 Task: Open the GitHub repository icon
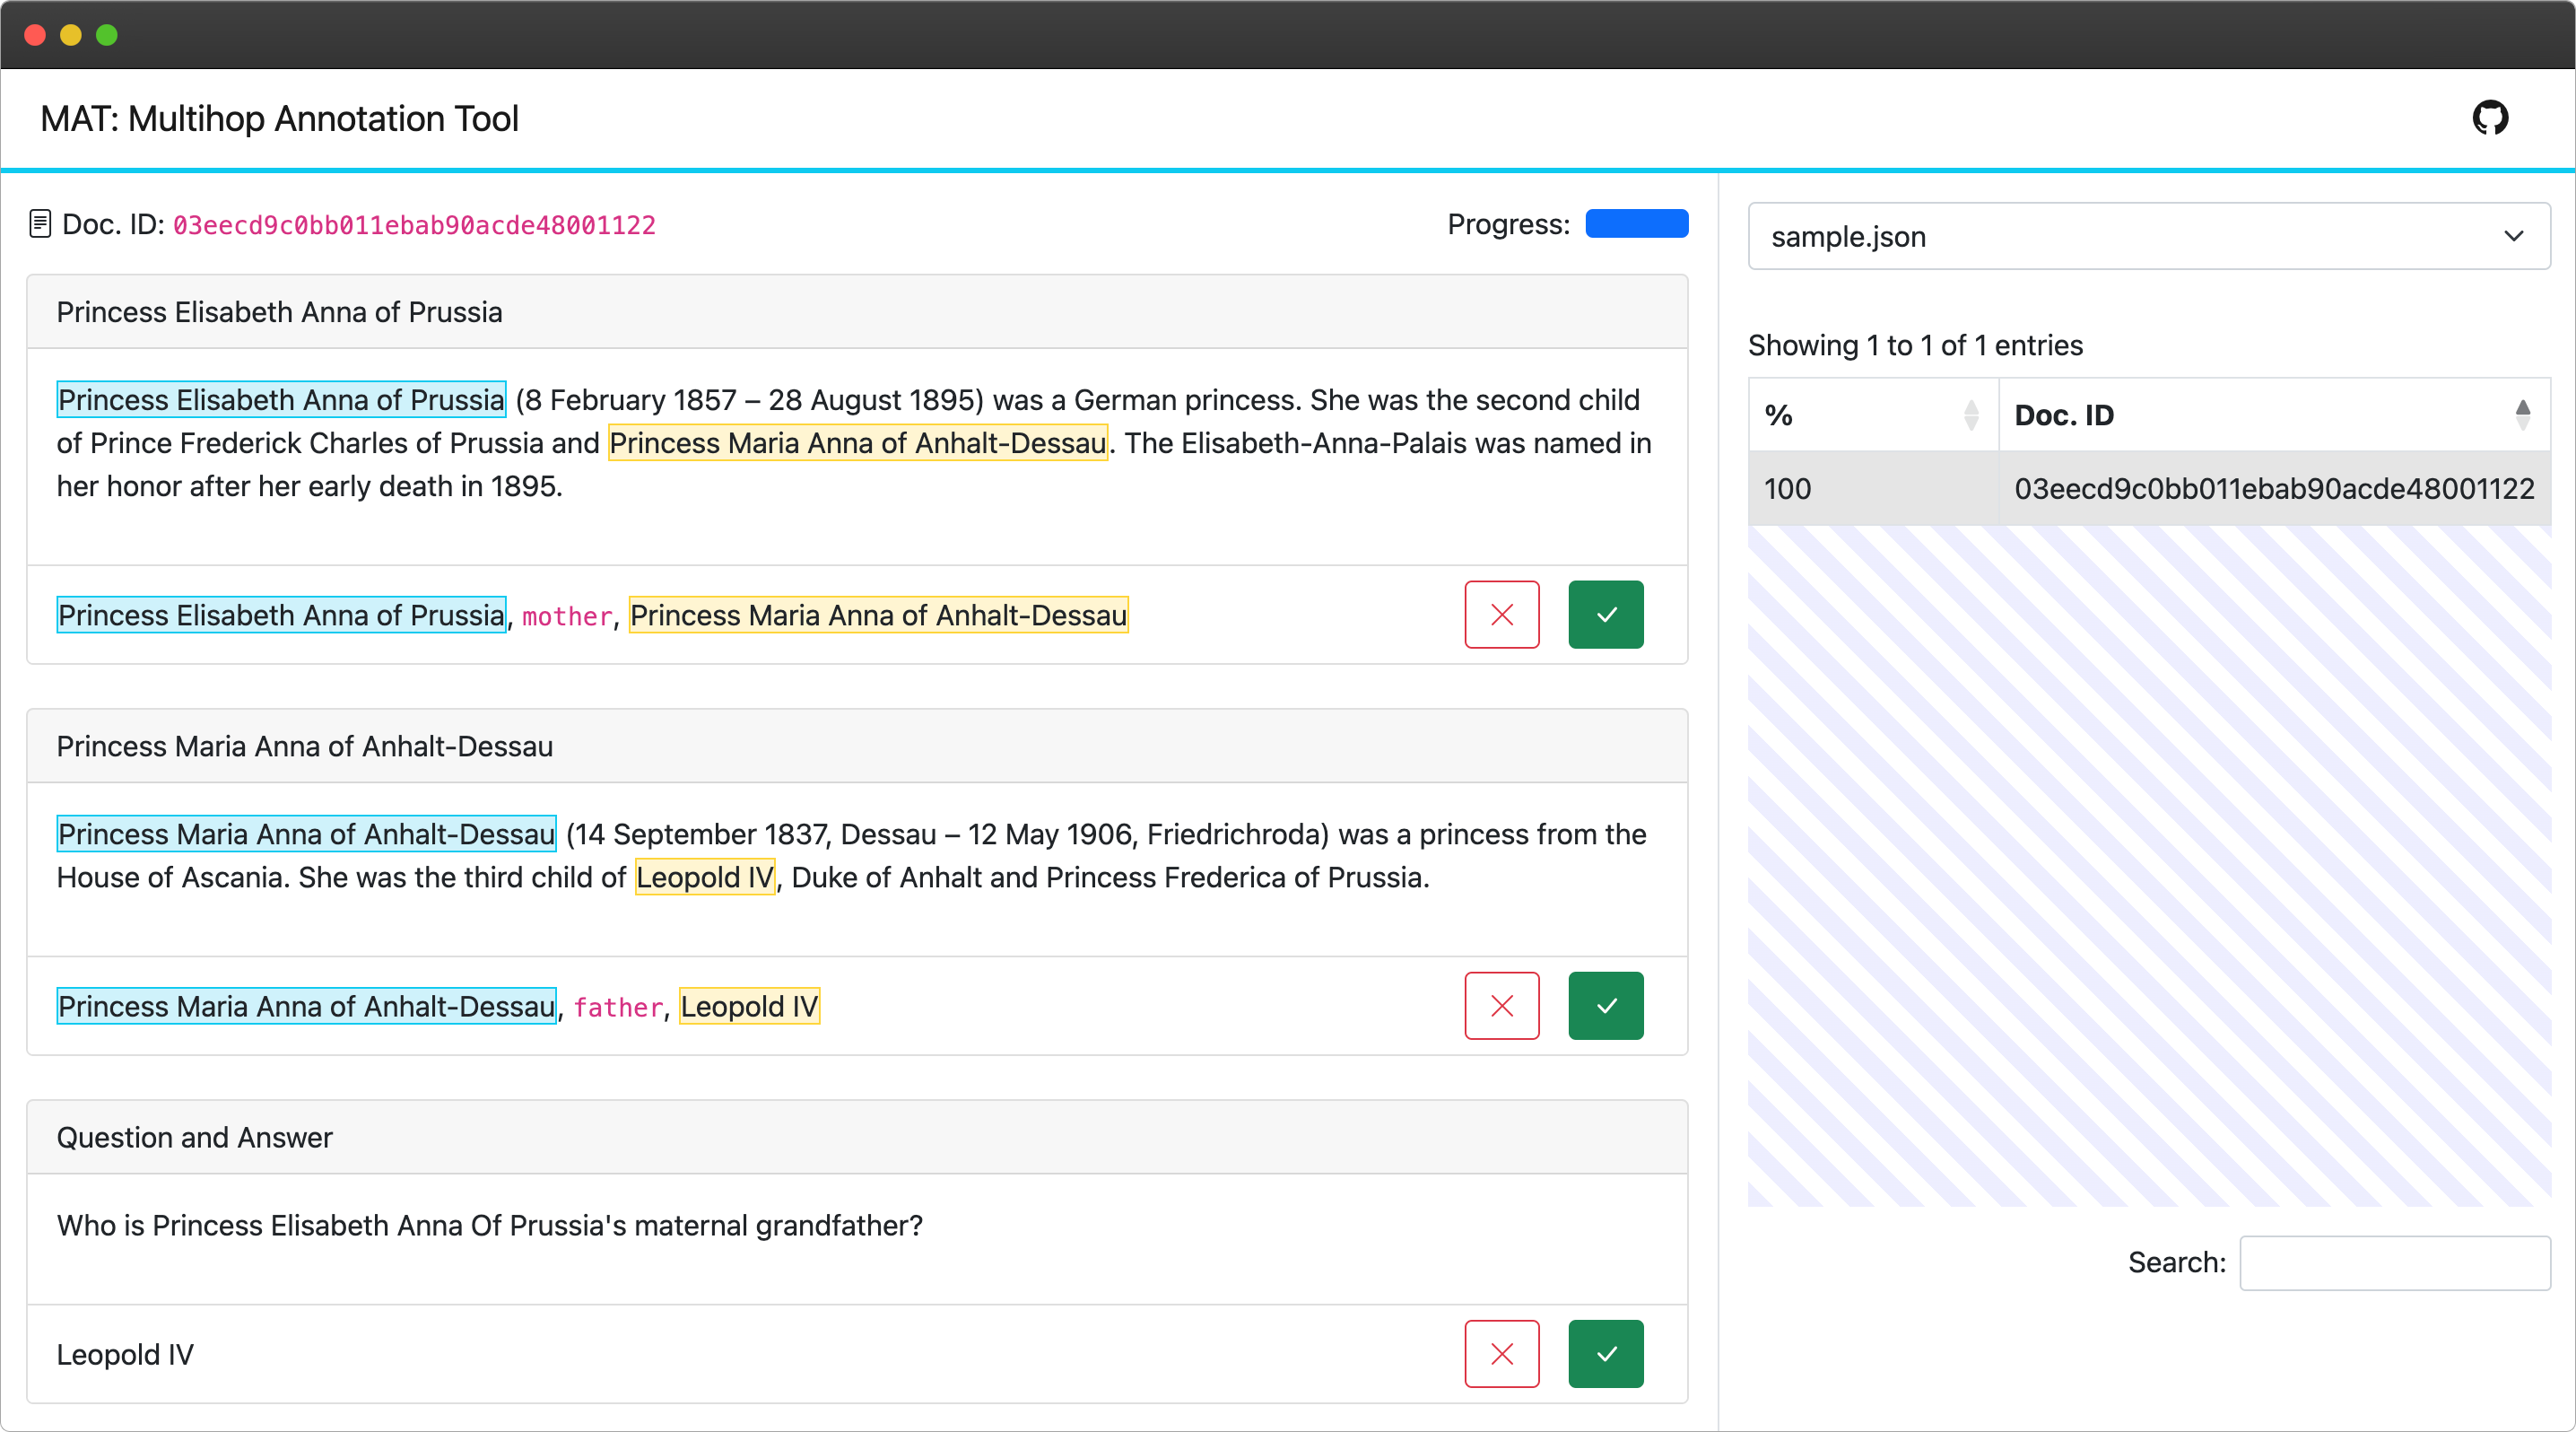pyautogui.click(x=2489, y=118)
